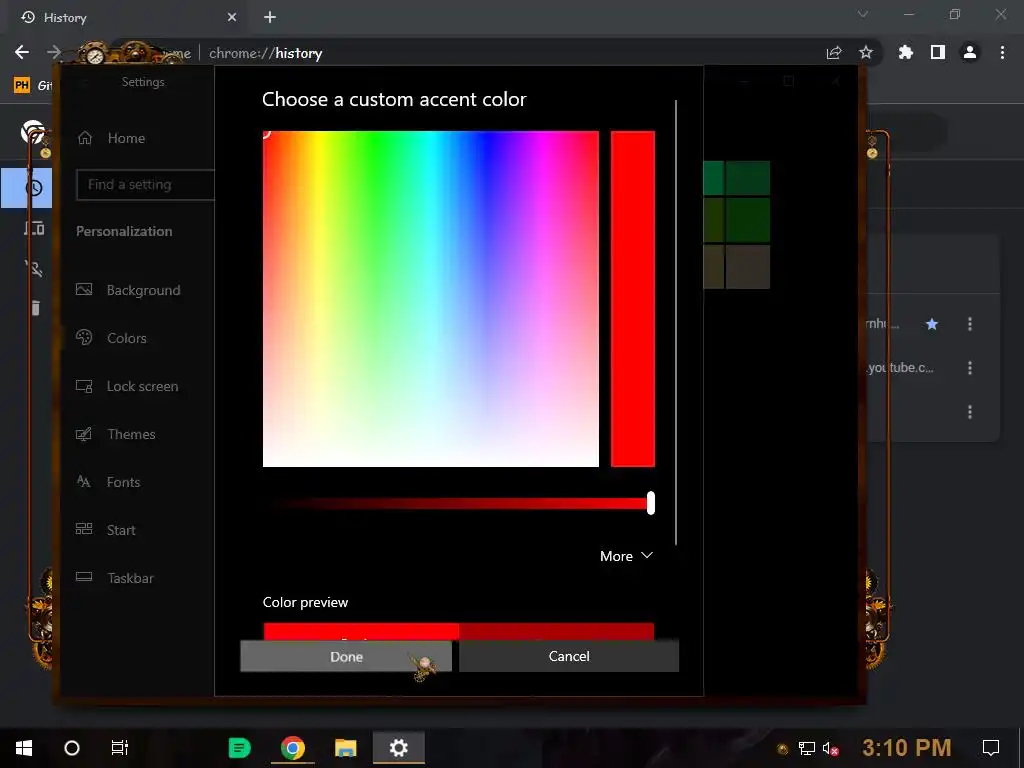Click the 3:10 PM taskbar clock
The image size is (1024, 768).
[x=906, y=748]
